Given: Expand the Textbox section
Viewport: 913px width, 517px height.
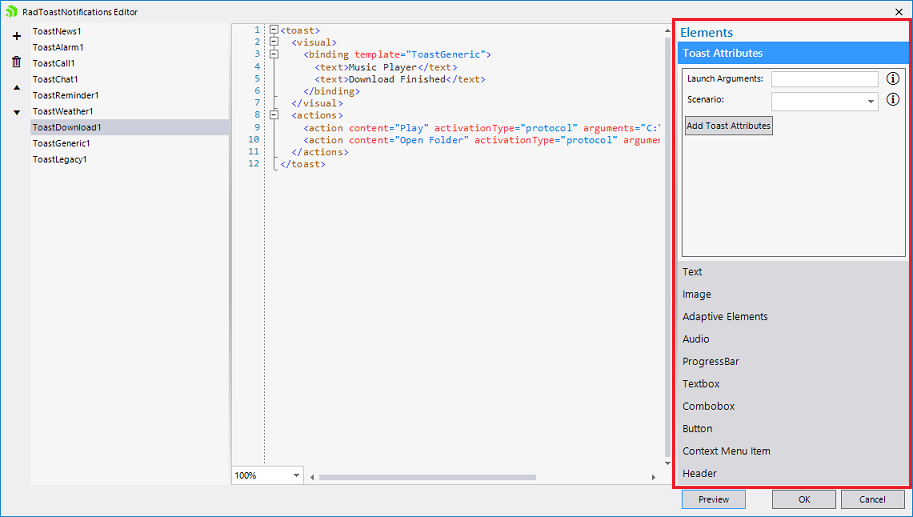Looking at the screenshot, I should pyautogui.click(x=793, y=384).
